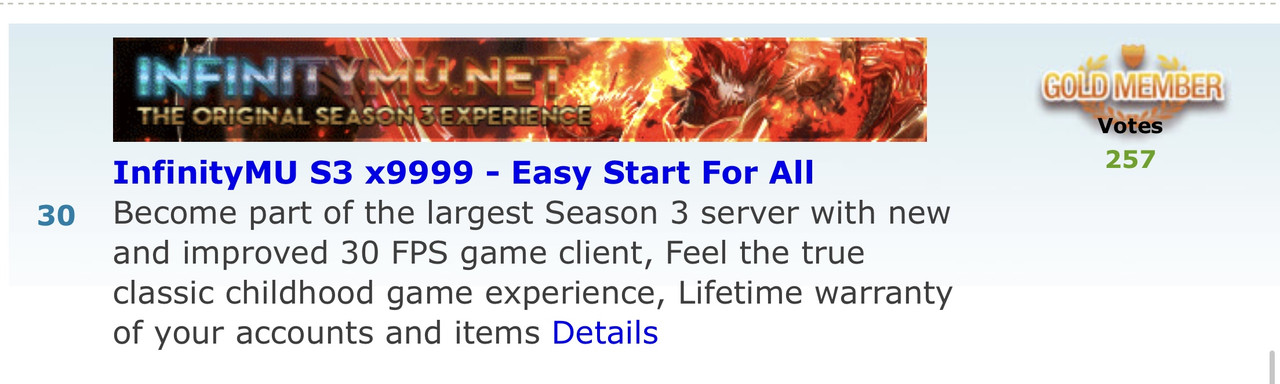Open the InfinityMU.net banner image
Screen dimensions: 1280x384
pyautogui.click(x=520, y=90)
